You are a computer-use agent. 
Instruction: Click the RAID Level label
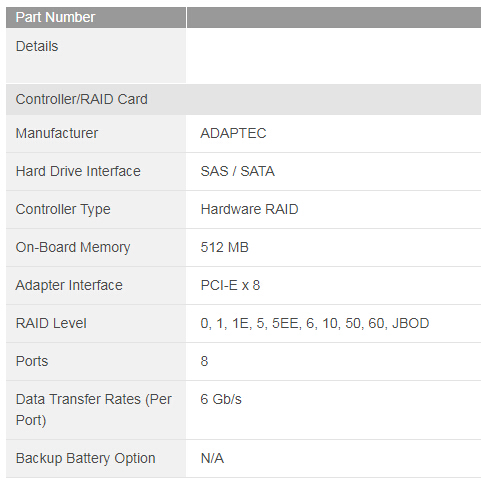51,323
